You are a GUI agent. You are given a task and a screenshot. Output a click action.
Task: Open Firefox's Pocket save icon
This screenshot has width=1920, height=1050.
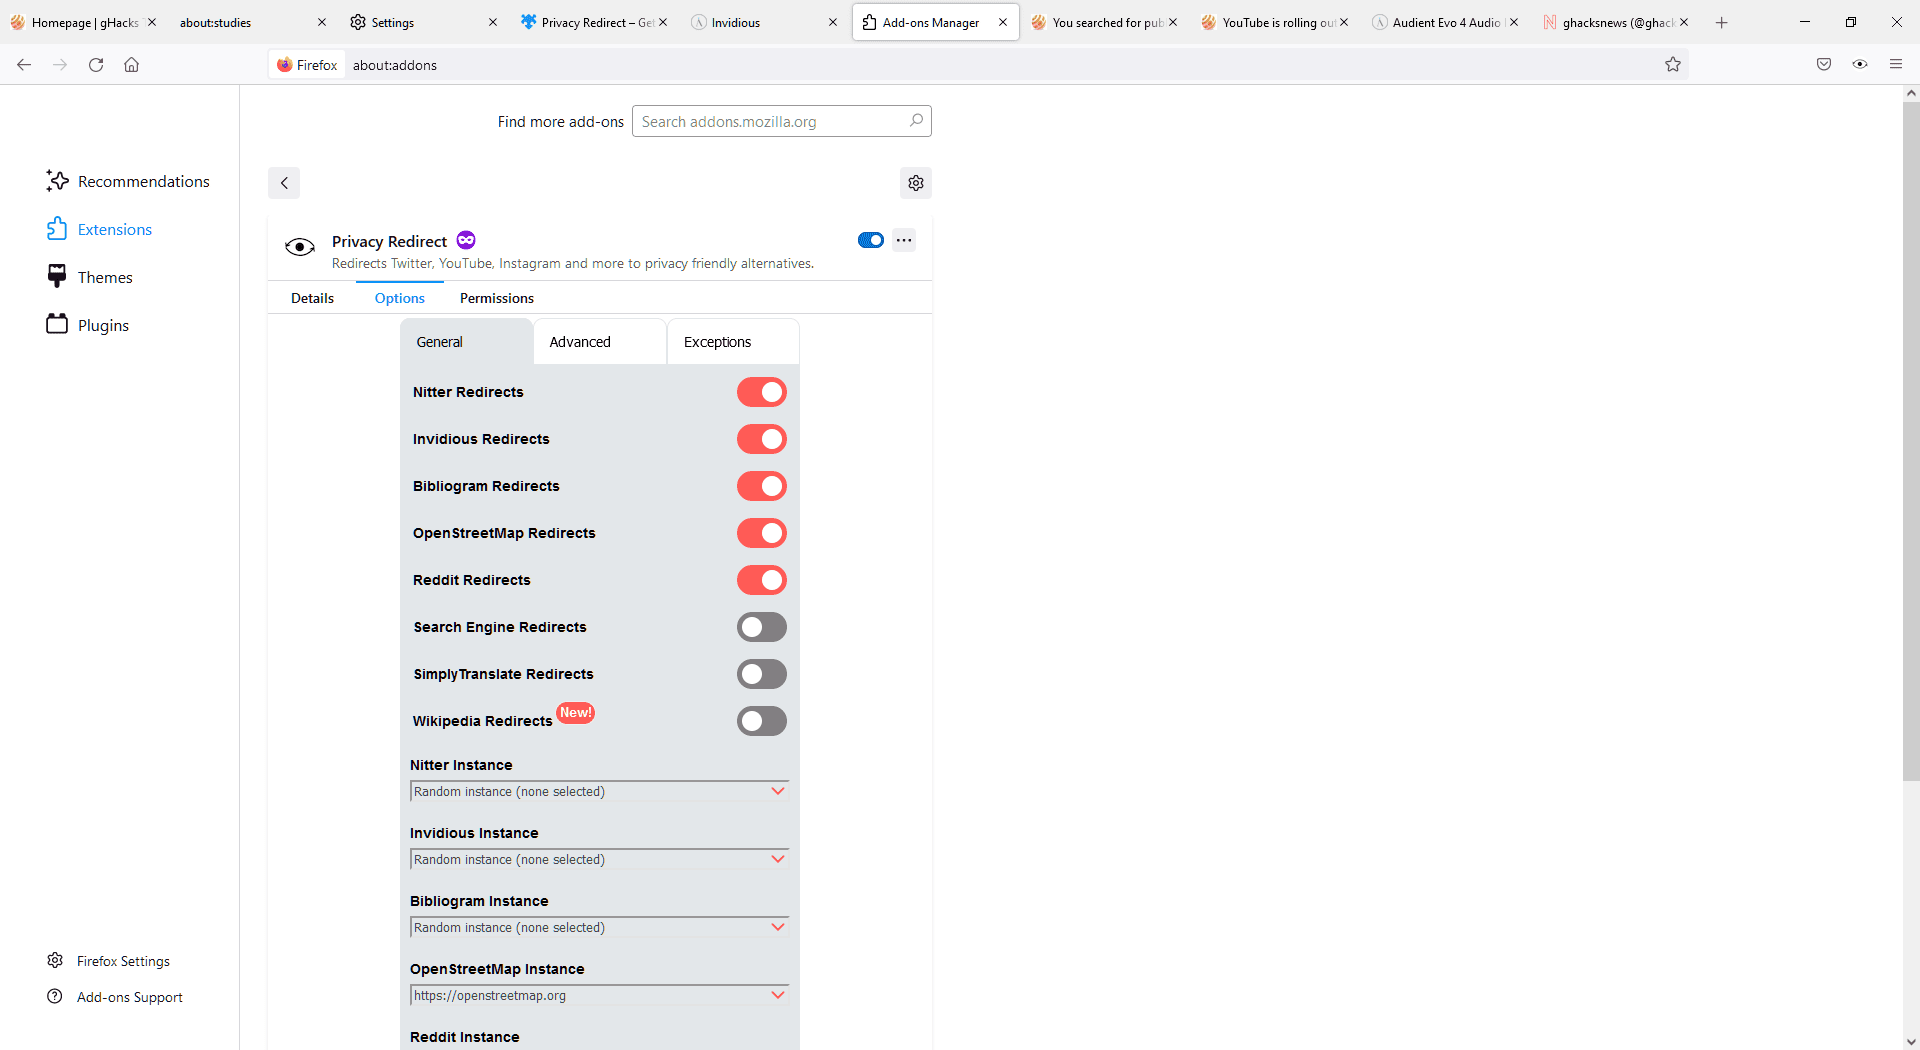(x=1823, y=64)
